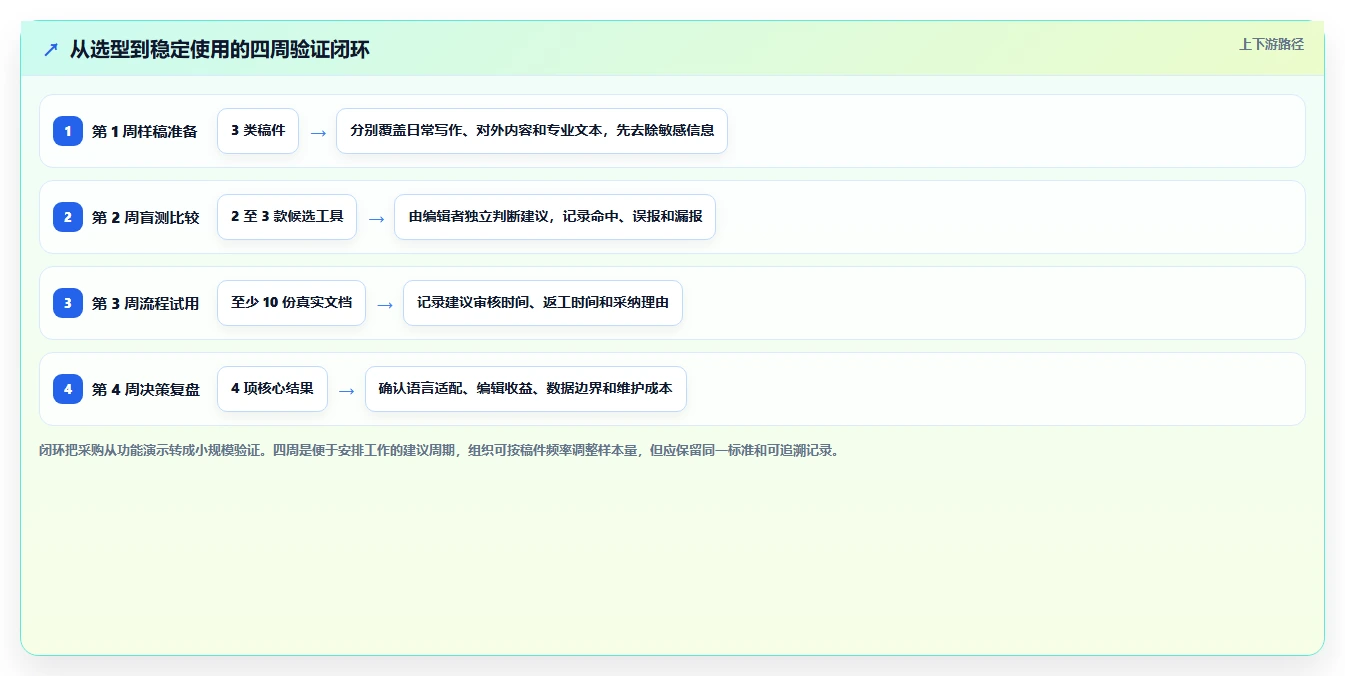Click the footnote starting 闭环把采购从功能演示
This screenshot has width=1345, height=676.
tap(440, 450)
